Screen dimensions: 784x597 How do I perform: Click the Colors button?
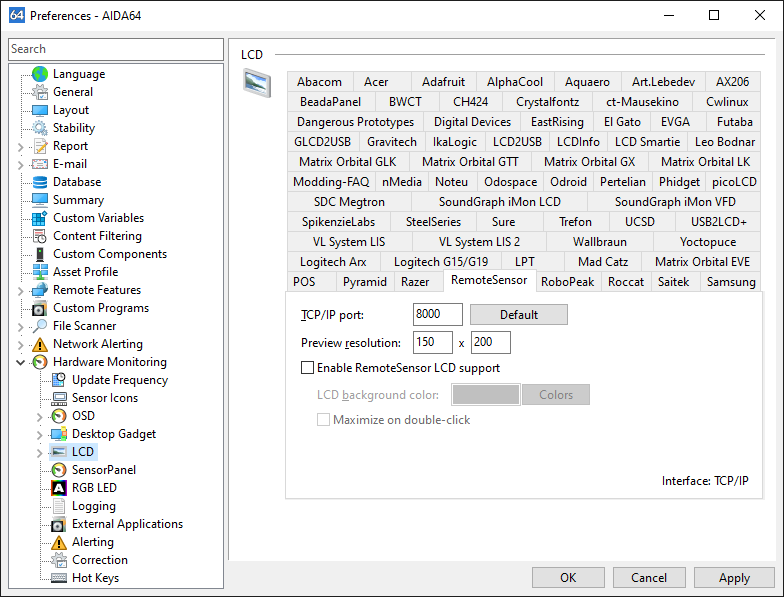556,394
